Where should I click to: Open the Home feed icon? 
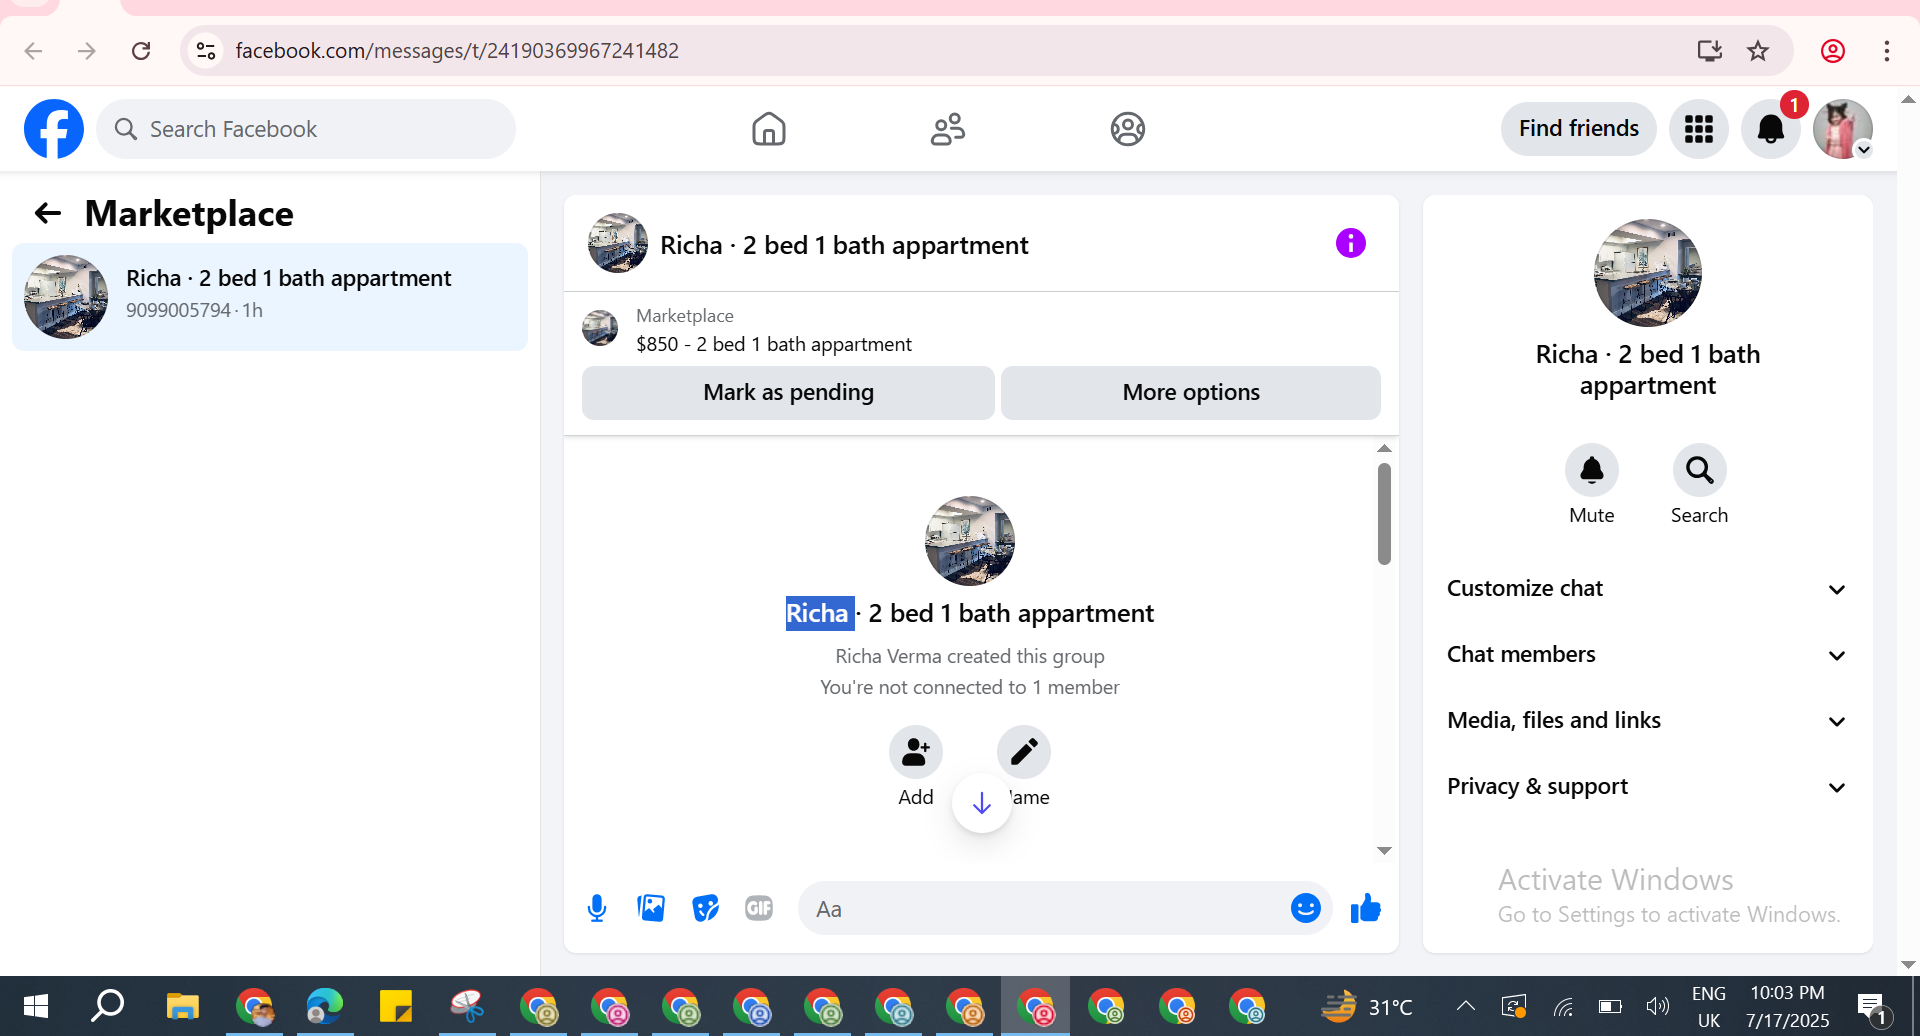tap(769, 129)
